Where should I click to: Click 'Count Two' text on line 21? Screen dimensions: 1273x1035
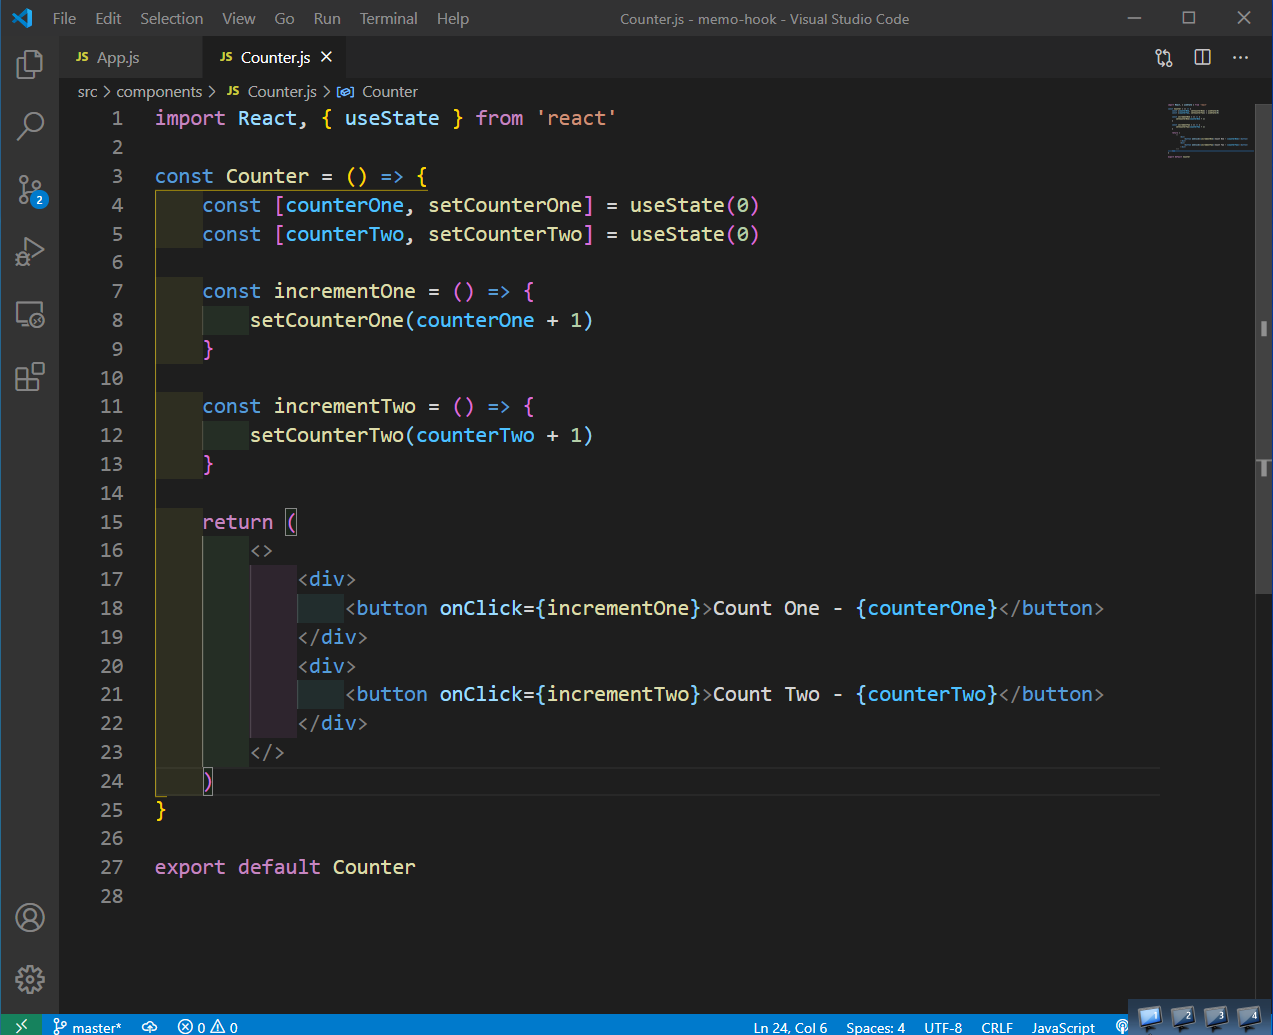click(766, 694)
